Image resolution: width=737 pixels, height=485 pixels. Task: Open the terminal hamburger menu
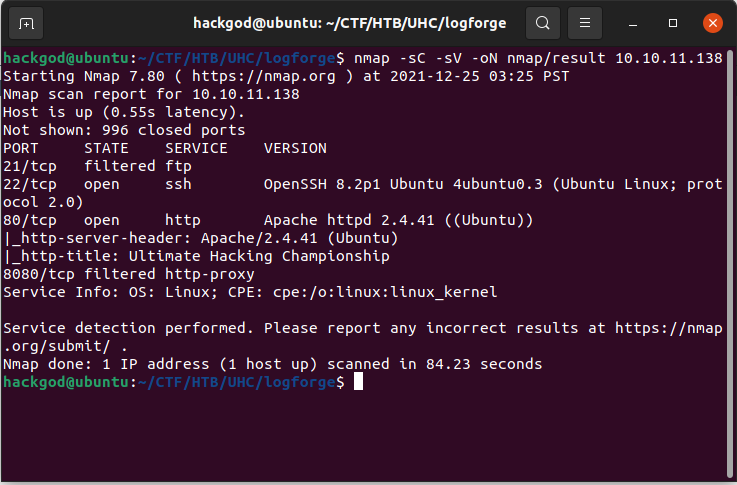click(x=587, y=23)
